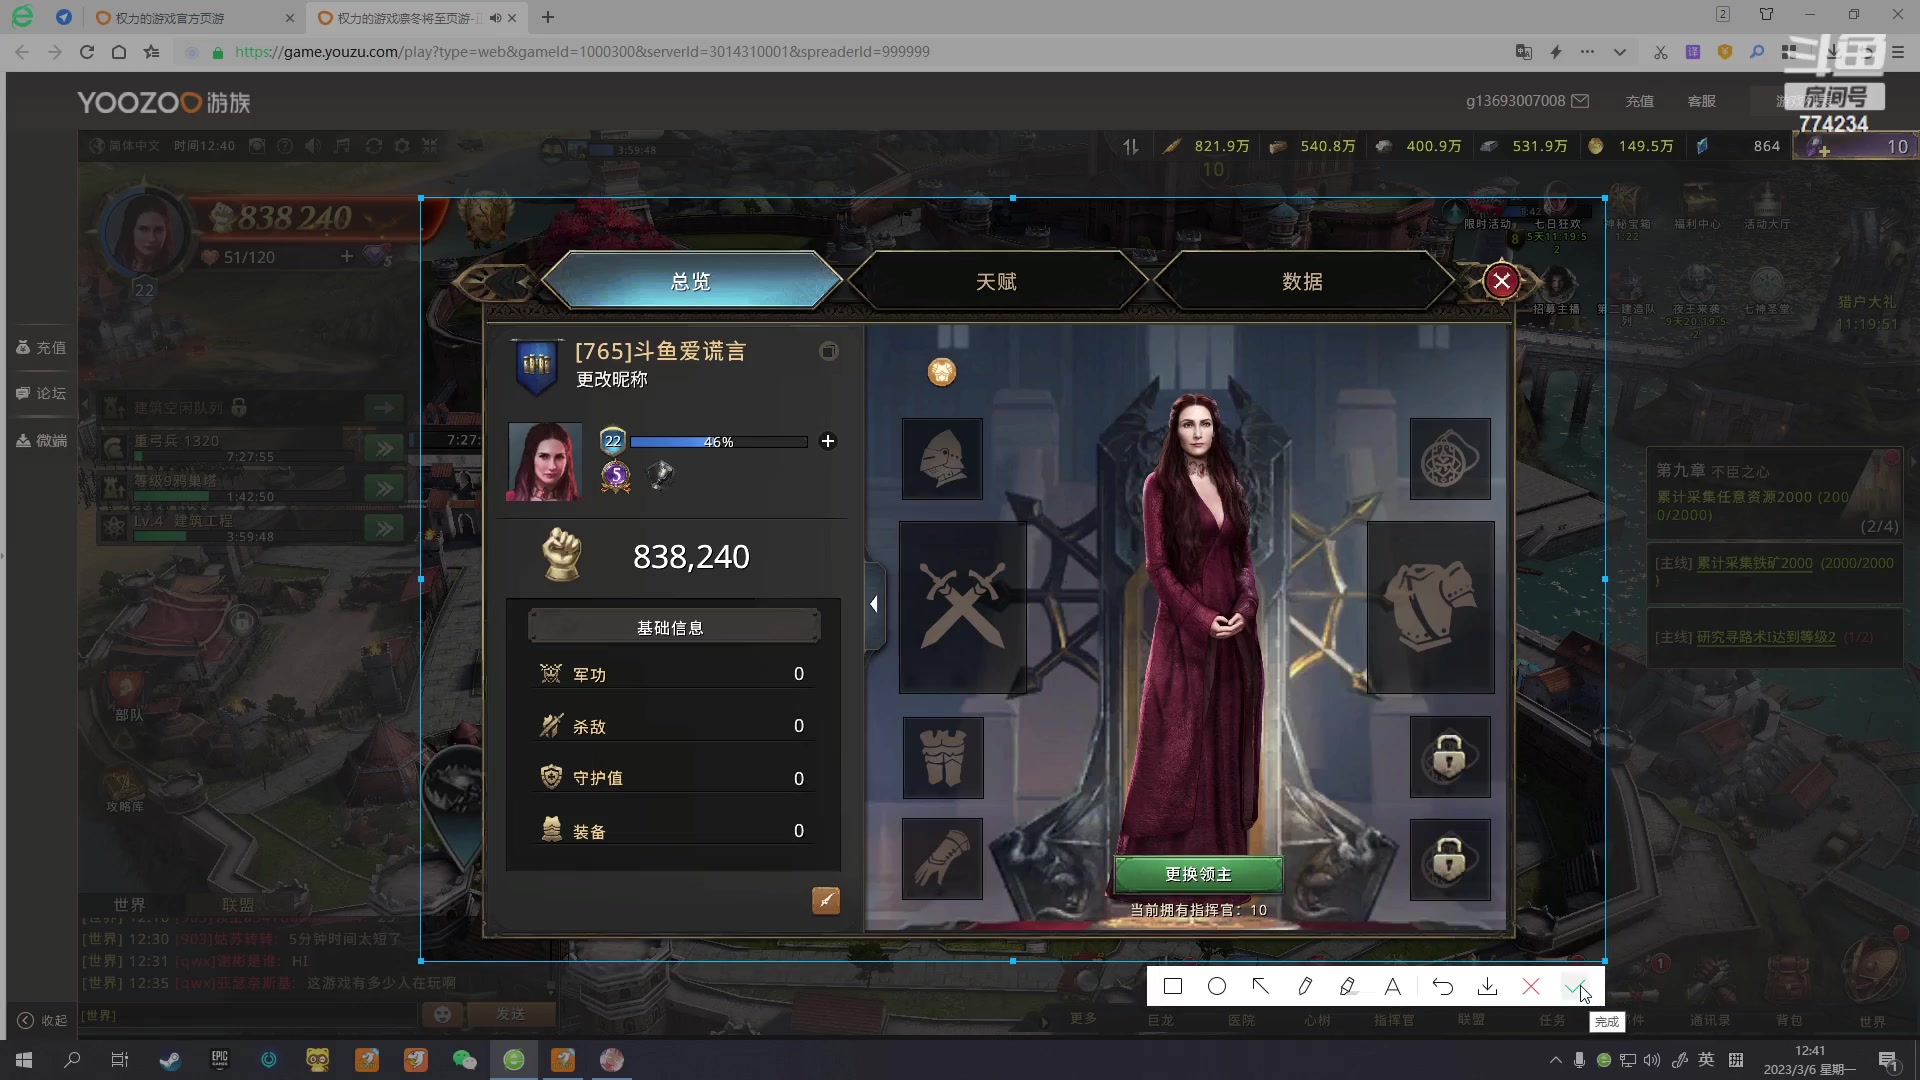Open the 数据 tab
The height and width of the screenshot is (1080, 1920).
tap(1303, 281)
